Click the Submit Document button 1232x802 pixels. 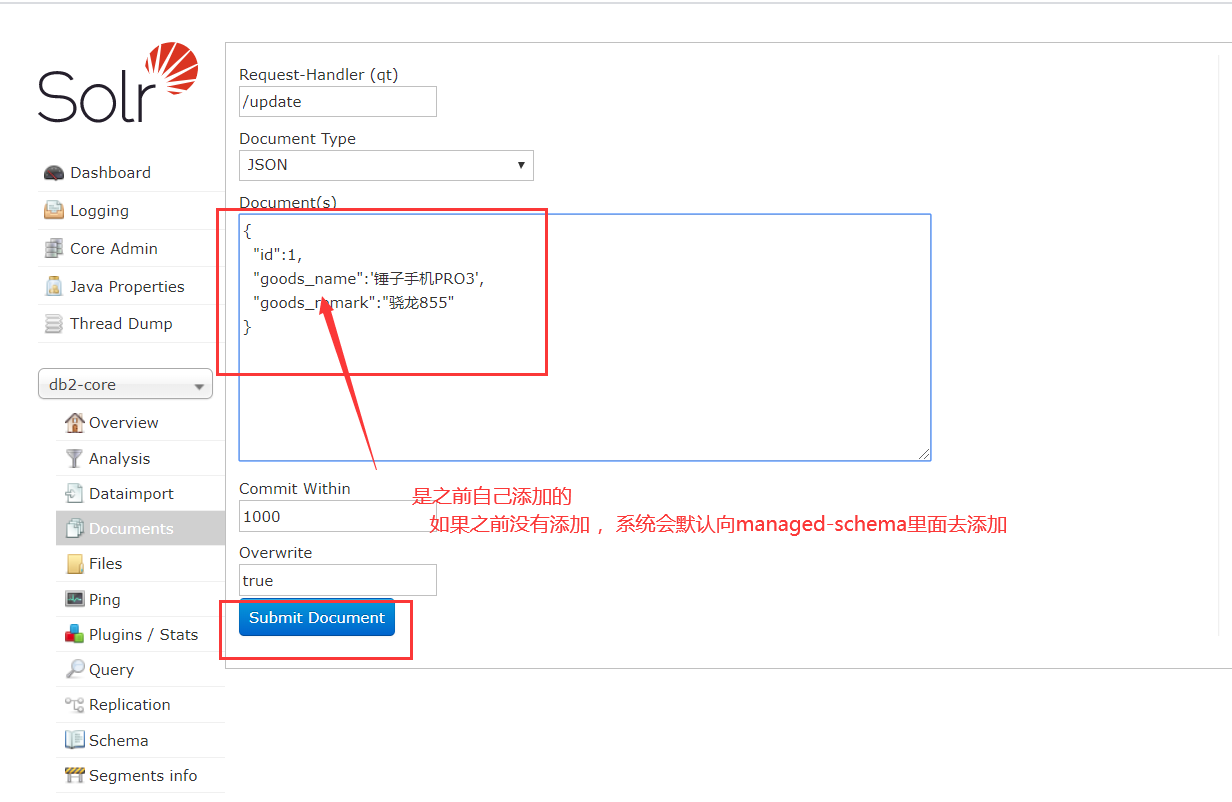(x=317, y=618)
